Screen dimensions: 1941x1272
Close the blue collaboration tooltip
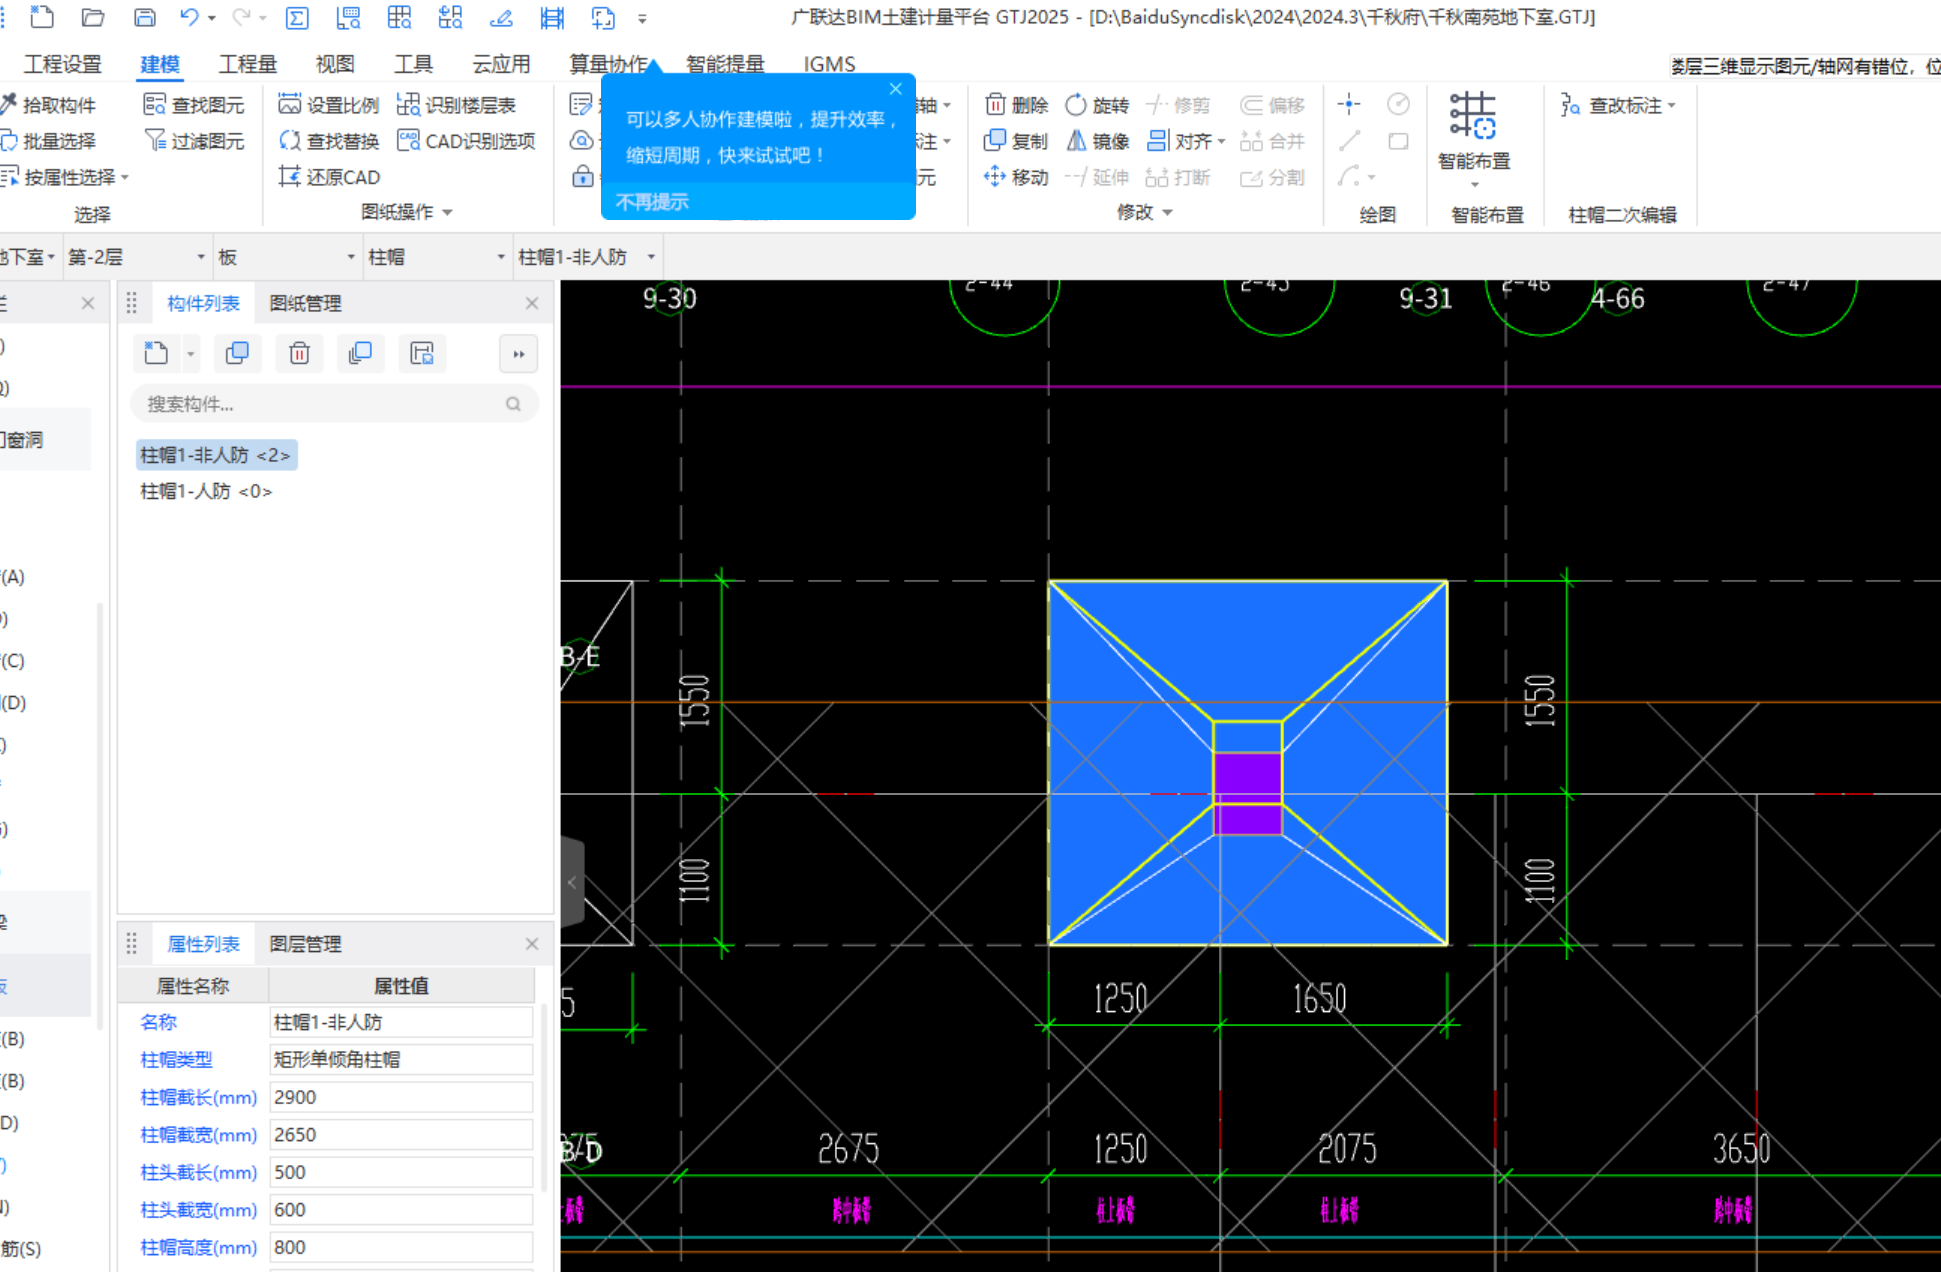pyautogui.click(x=896, y=89)
